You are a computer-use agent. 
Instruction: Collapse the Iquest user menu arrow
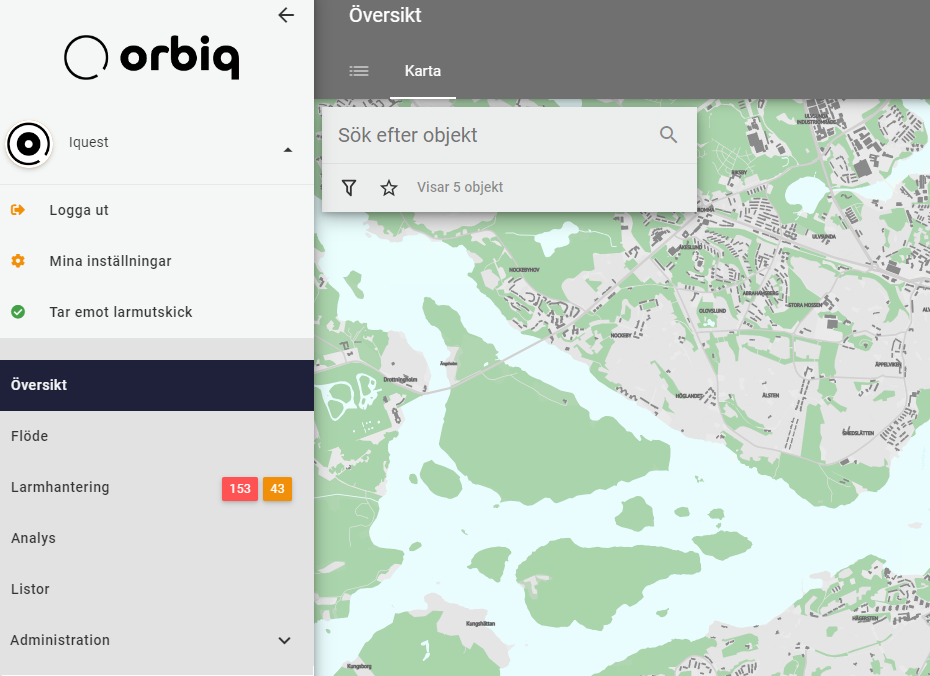(288, 150)
